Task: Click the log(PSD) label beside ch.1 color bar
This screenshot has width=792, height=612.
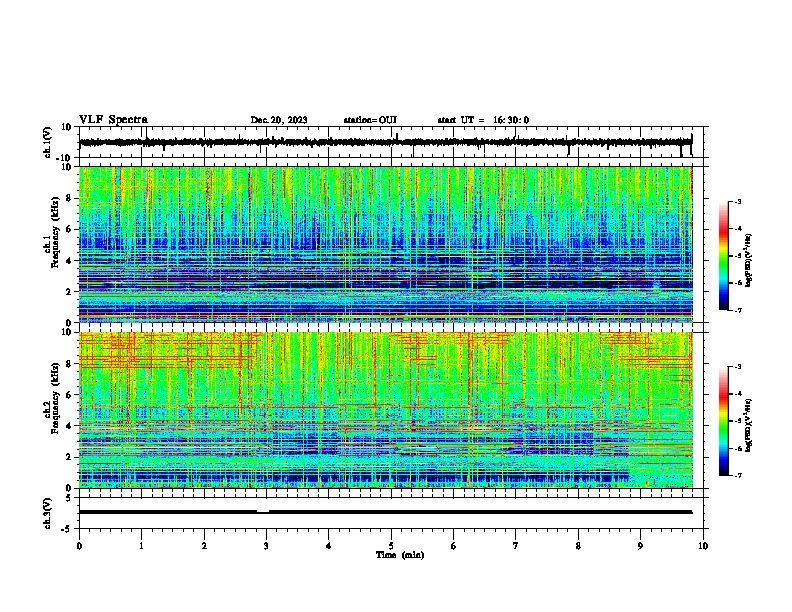Action: [x=749, y=260]
